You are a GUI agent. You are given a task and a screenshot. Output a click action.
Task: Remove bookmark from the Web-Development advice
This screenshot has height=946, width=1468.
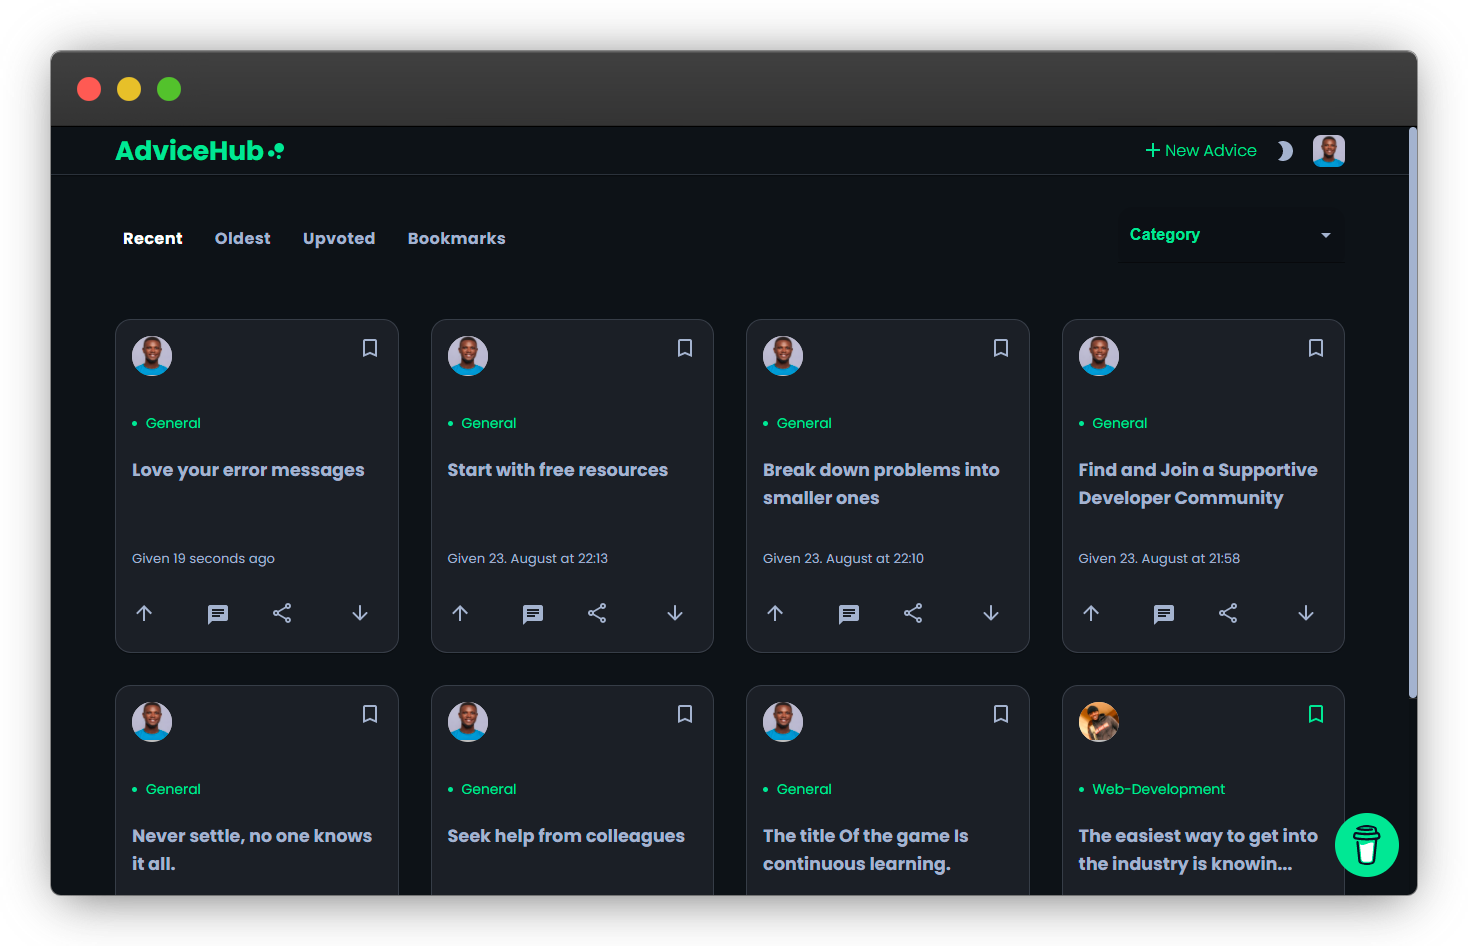coord(1316,714)
